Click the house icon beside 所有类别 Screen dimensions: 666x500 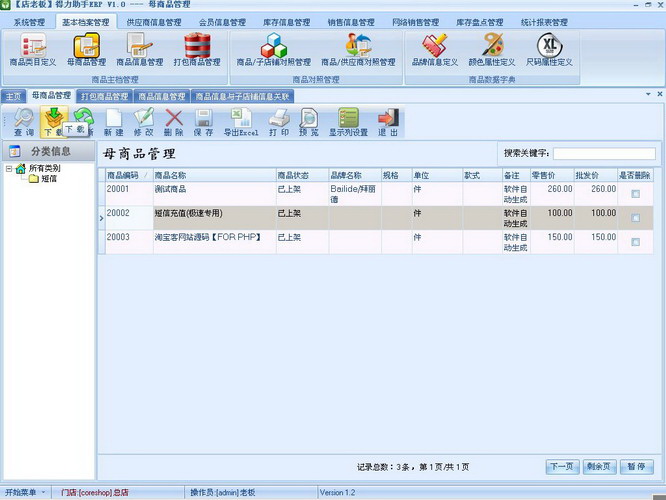(20, 169)
